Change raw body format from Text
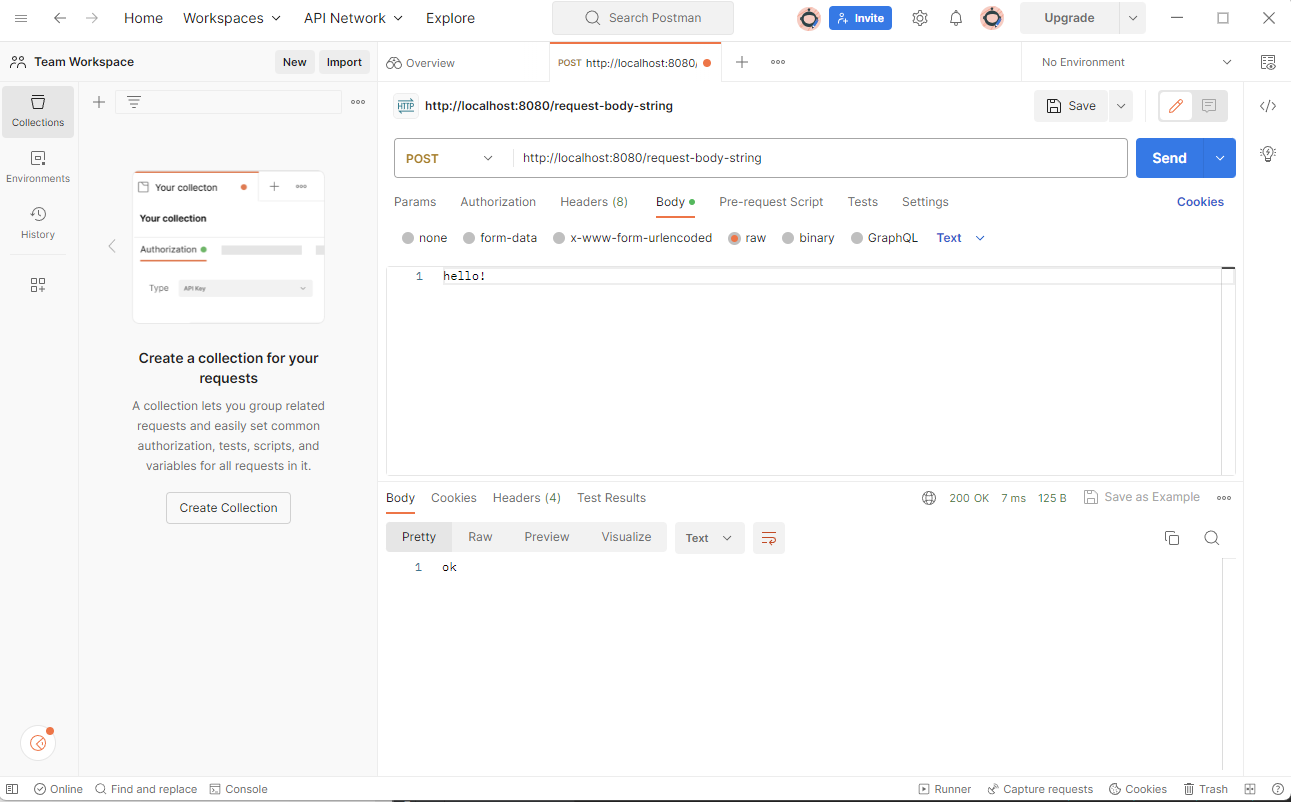 click(960, 238)
